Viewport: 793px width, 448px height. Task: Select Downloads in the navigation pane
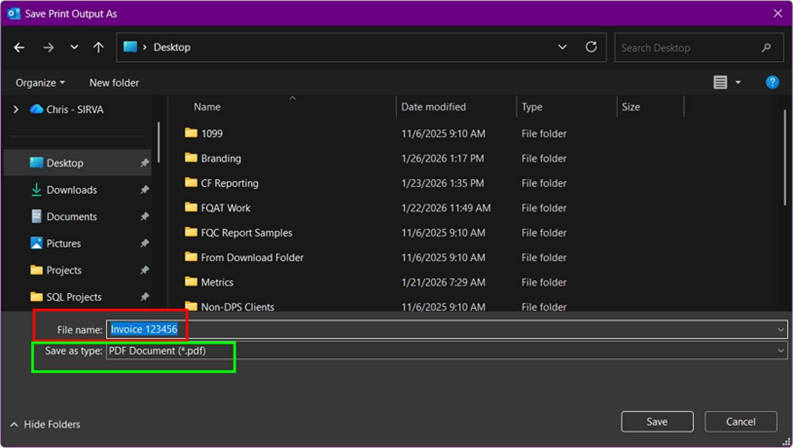point(71,190)
